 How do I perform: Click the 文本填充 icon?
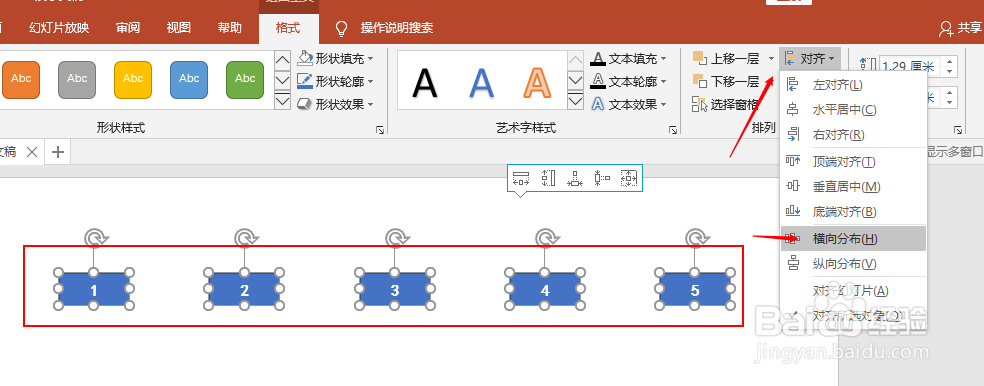tap(598, 58)
